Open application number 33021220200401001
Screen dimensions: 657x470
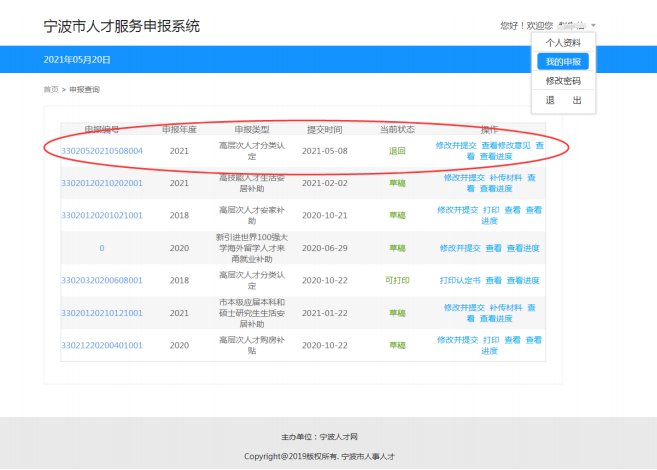coord(102,345)
